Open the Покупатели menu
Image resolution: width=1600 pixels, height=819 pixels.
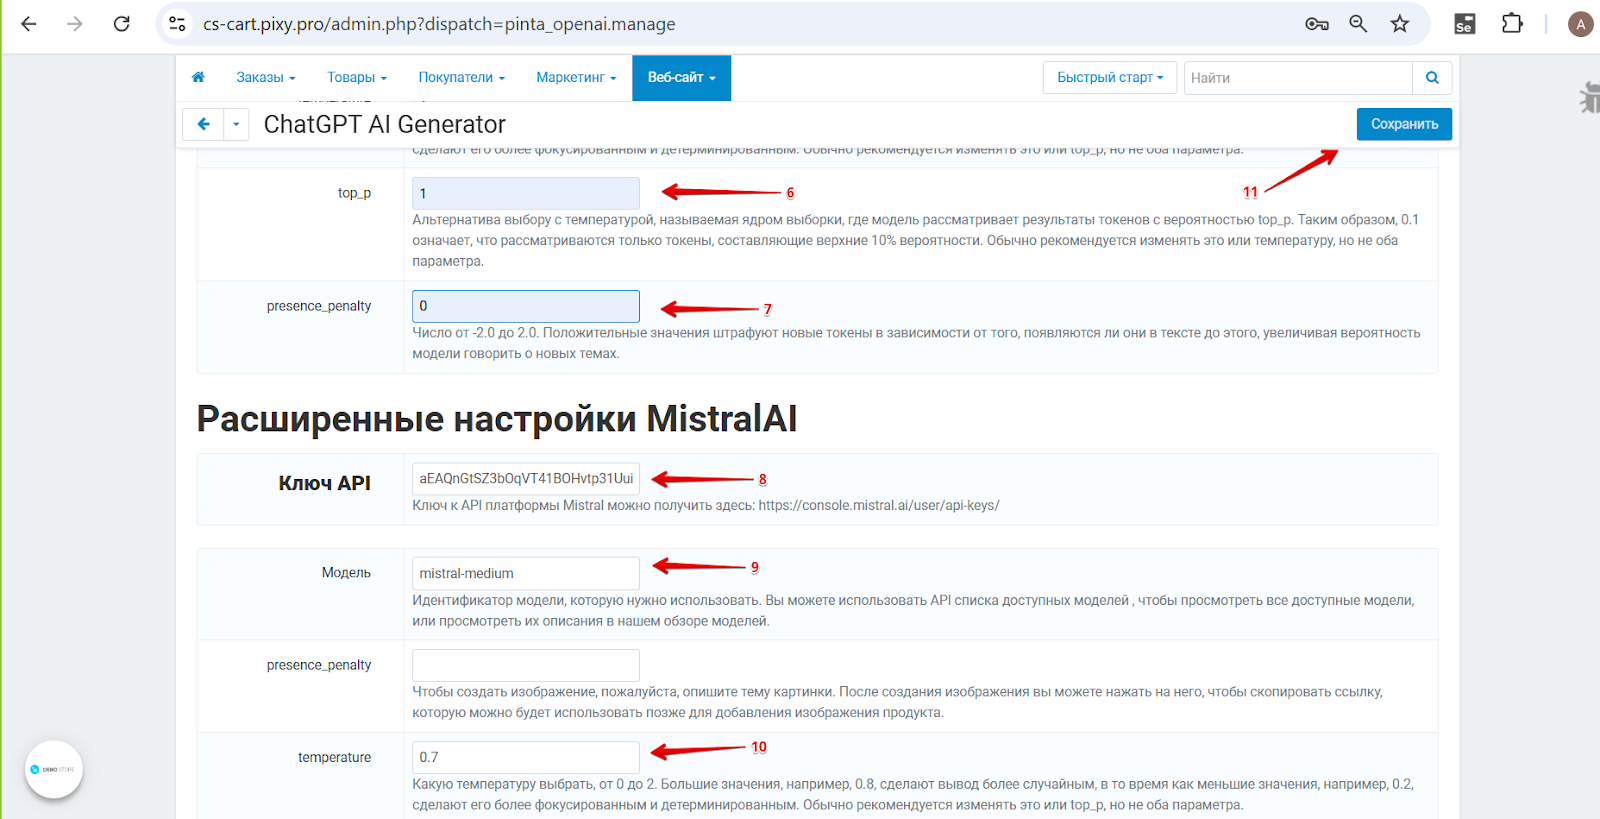461,78
